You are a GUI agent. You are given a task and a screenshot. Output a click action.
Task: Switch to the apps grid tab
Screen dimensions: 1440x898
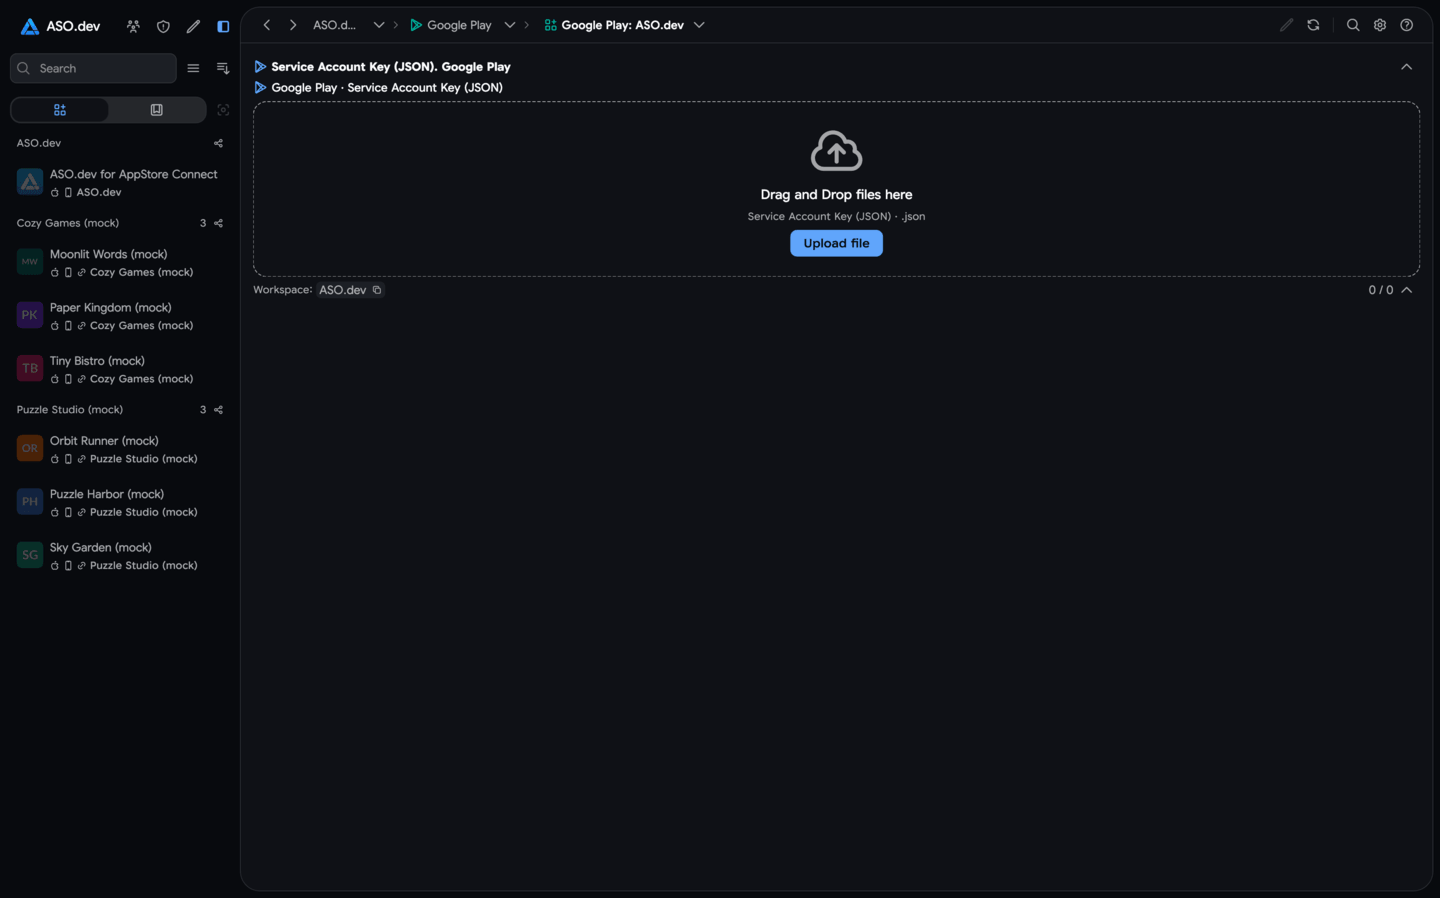(60, 110)
